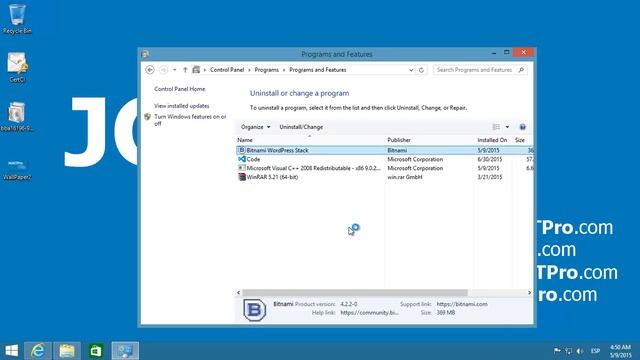Open Action Center flag tray icon
Viewport: 640px width, 360px height.
click(557, 351)
